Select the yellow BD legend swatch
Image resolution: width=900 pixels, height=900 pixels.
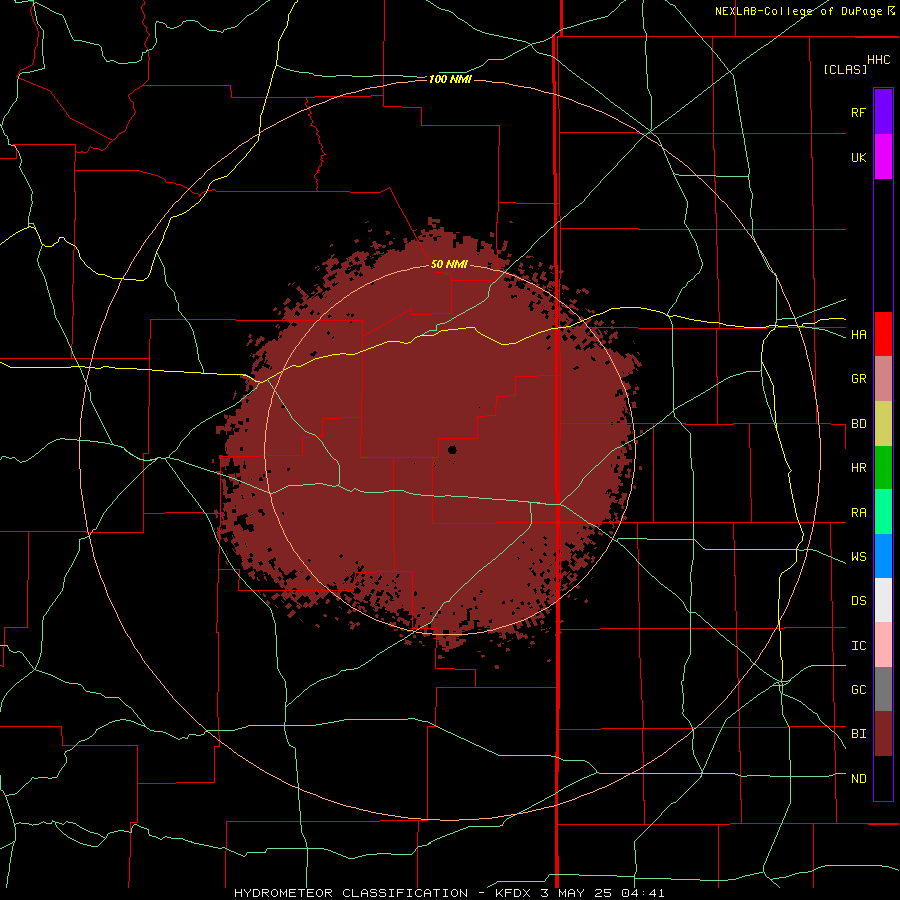coord(883,424)
